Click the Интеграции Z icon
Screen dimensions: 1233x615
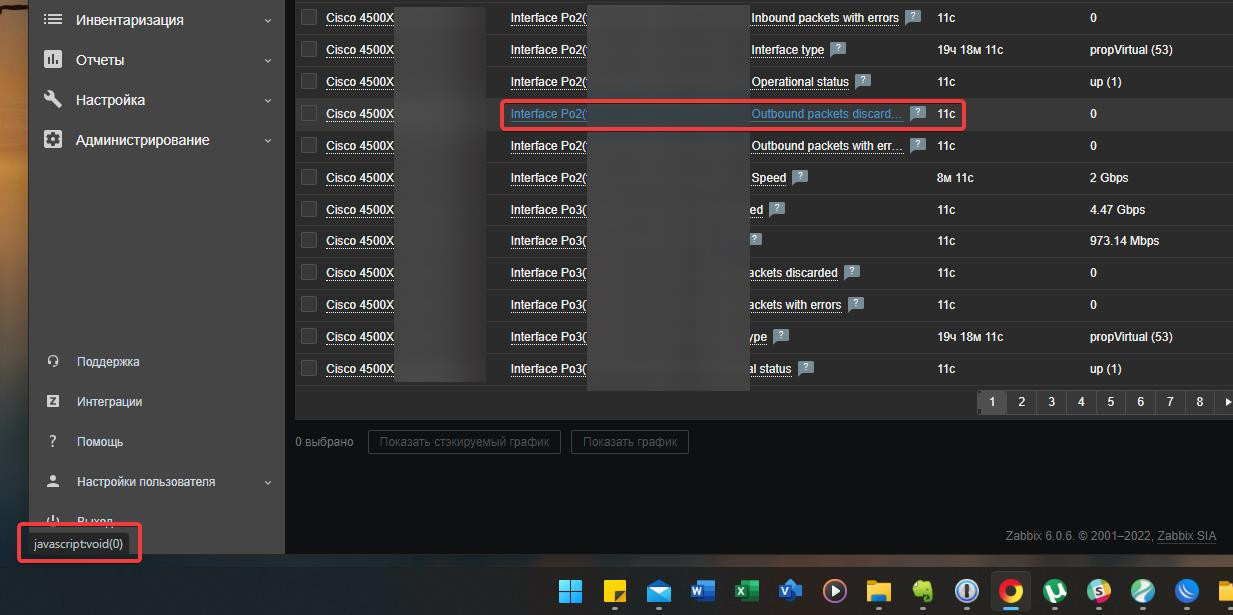54,402
